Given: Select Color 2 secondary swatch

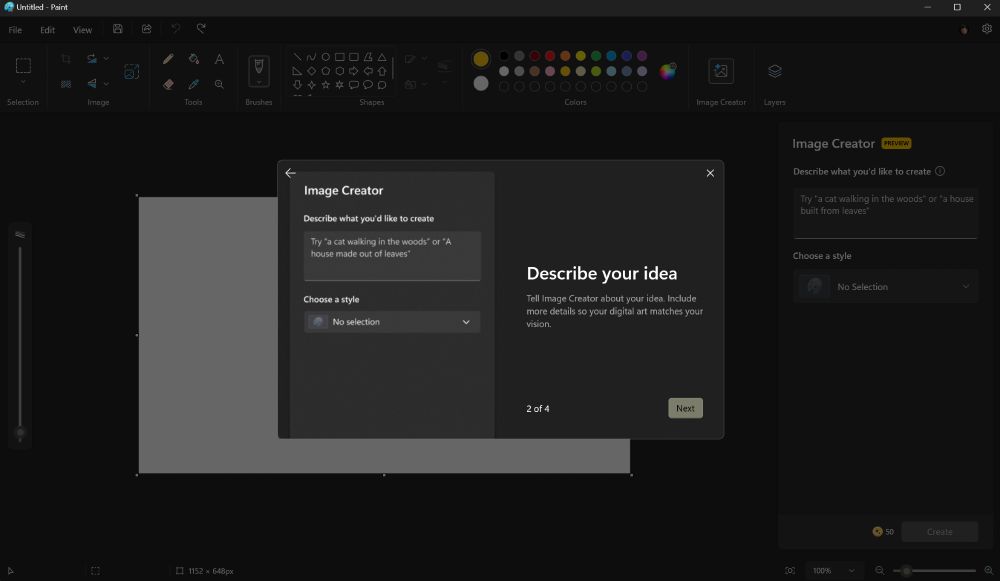Looking at the screenshot, I should pyautogui.click(x=481, y=83).
